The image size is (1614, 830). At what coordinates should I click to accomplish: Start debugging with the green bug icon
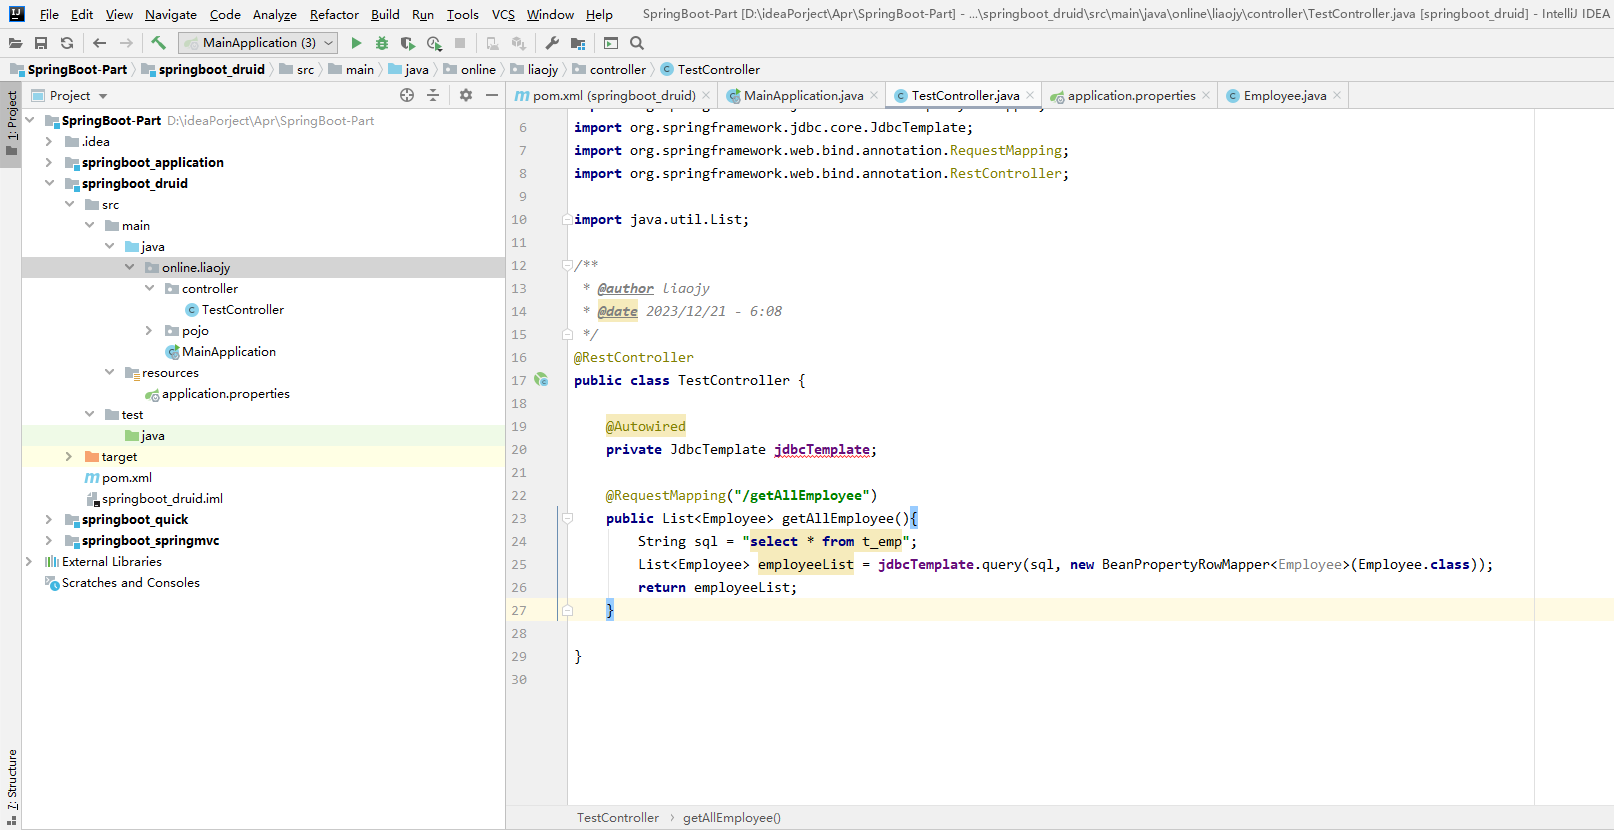[x=382, y=43]
